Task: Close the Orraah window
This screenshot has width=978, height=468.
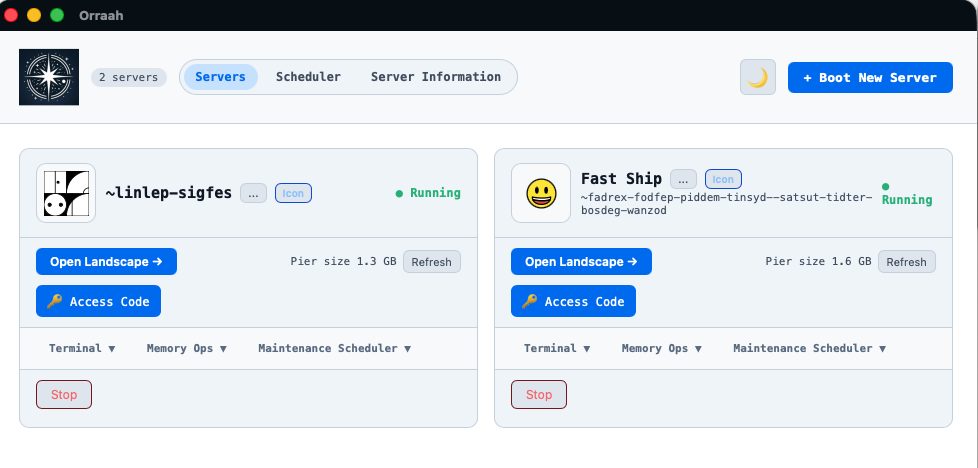Action: click(x=11, y=15)
